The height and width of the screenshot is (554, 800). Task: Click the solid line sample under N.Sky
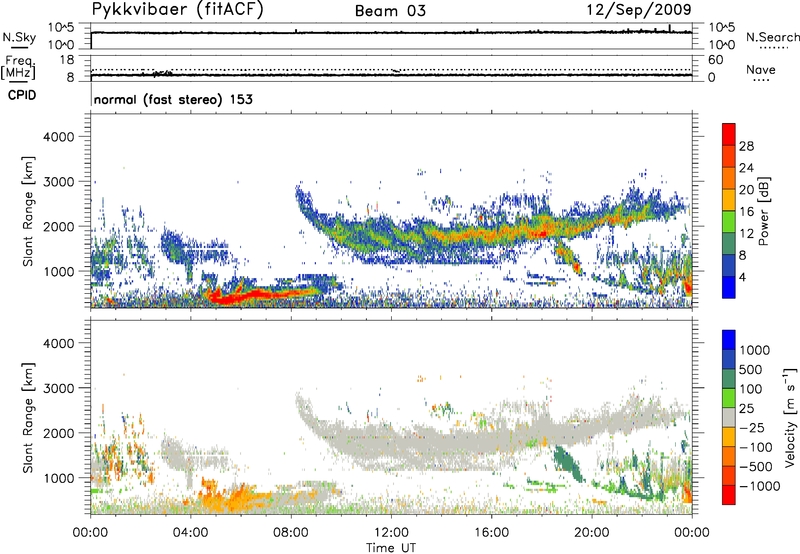(x=19, y=47)
